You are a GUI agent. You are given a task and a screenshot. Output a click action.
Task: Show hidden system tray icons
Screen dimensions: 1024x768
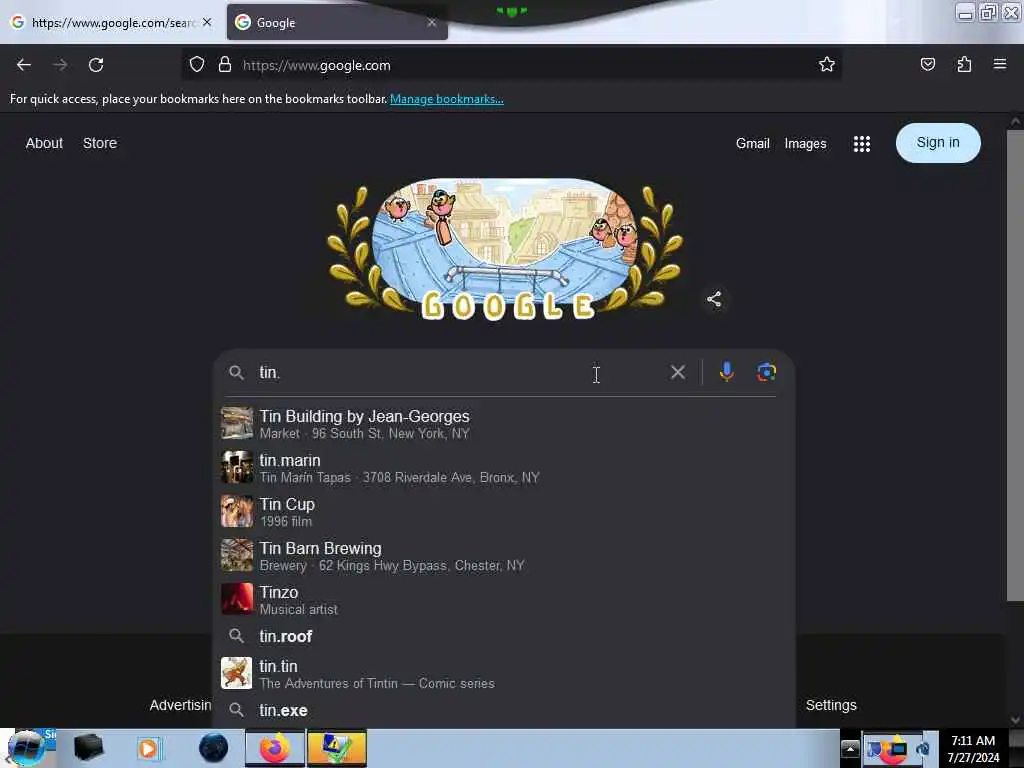click(x=850, y=749)
